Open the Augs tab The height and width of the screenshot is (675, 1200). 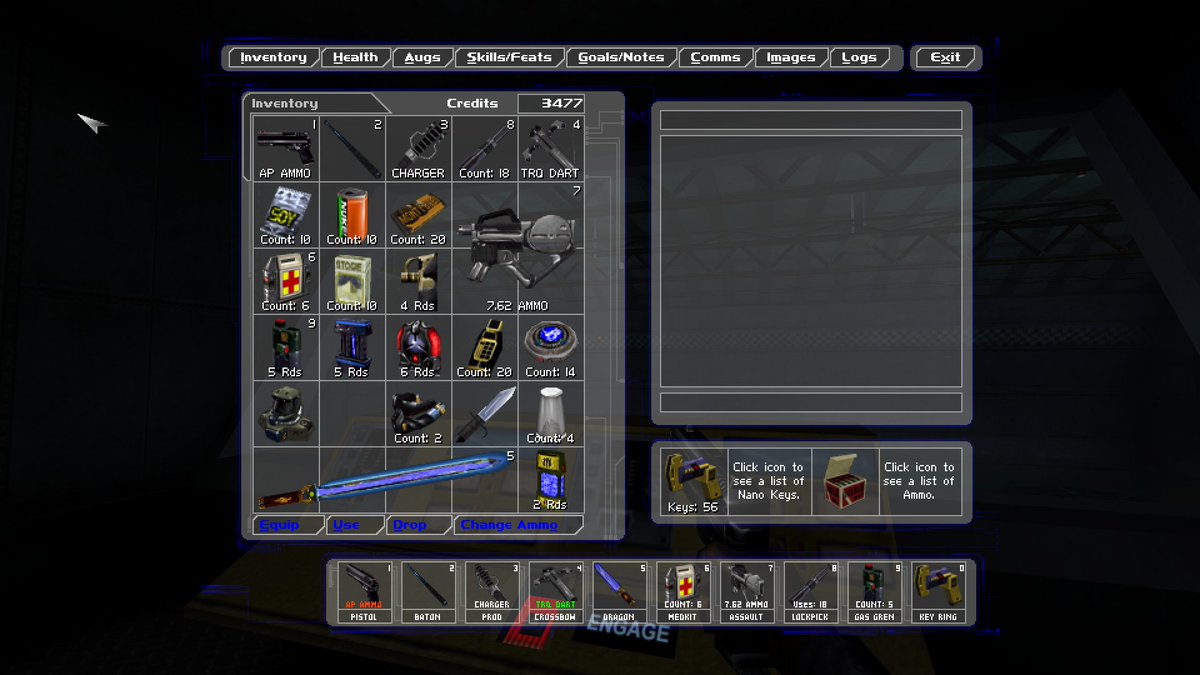tap(422, 58)
